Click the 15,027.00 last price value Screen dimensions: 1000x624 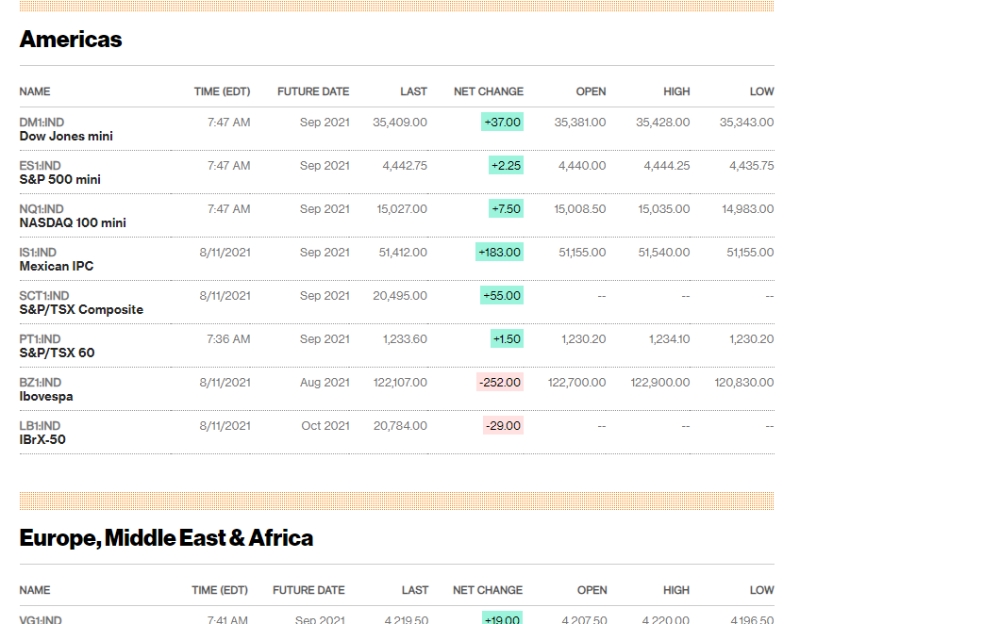[402, 209]
